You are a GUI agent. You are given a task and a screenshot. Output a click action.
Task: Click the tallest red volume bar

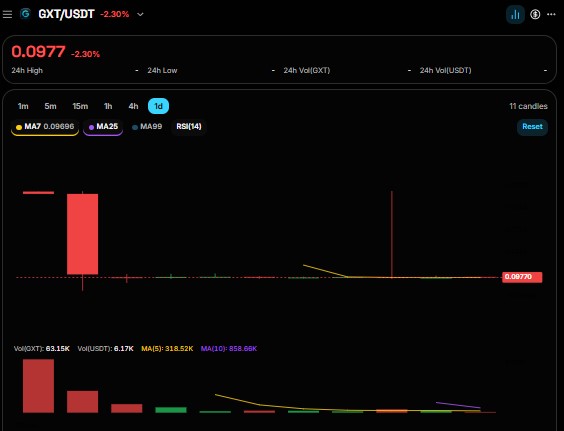(38, 386)
